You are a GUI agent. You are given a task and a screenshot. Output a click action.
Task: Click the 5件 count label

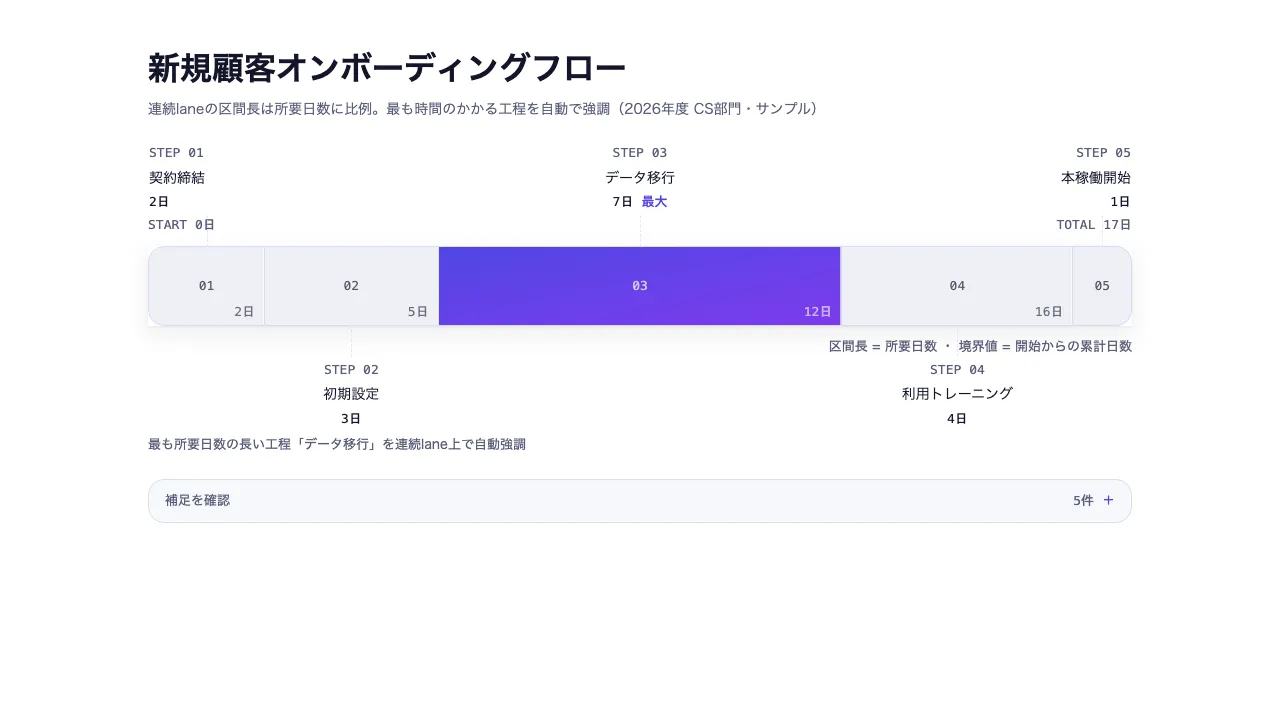pyautogui.click(x=1083, y=501)
